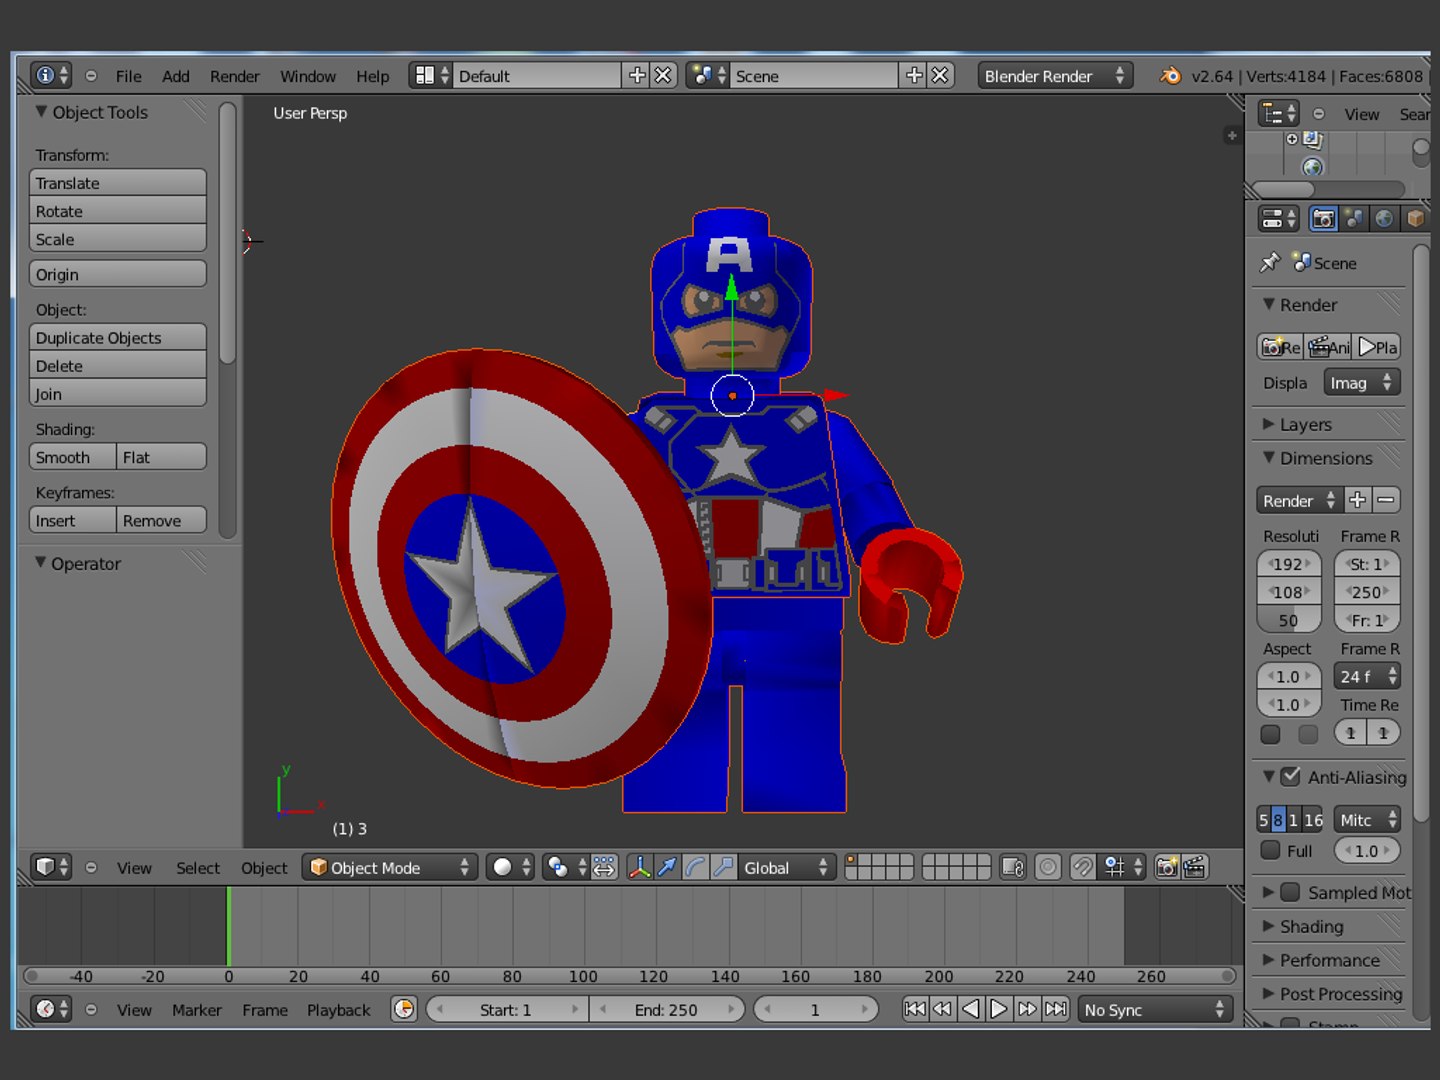The height and width of the screenshot is (1080, 1440).
Task: Play the animation forward
Action: tap(998, 1009)
